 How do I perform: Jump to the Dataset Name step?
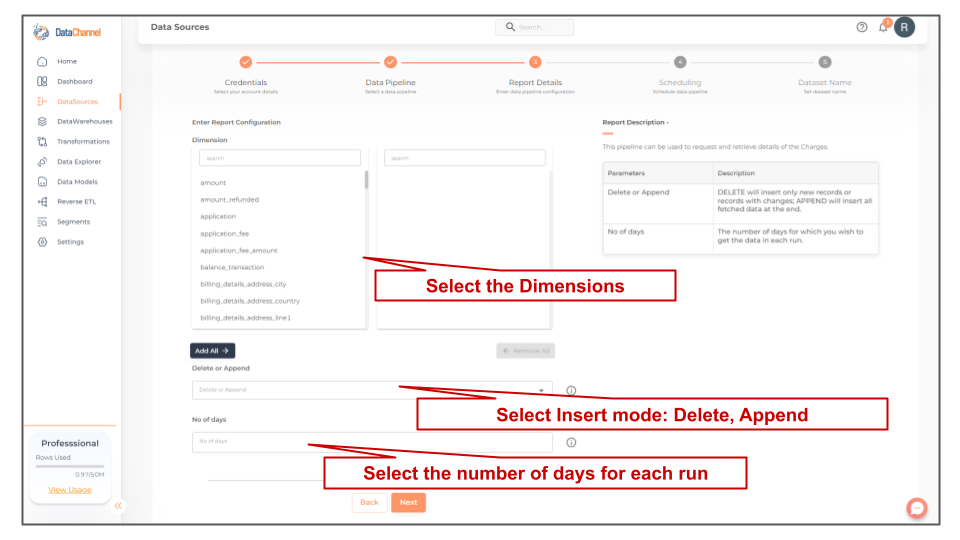(x=825, y=62)
